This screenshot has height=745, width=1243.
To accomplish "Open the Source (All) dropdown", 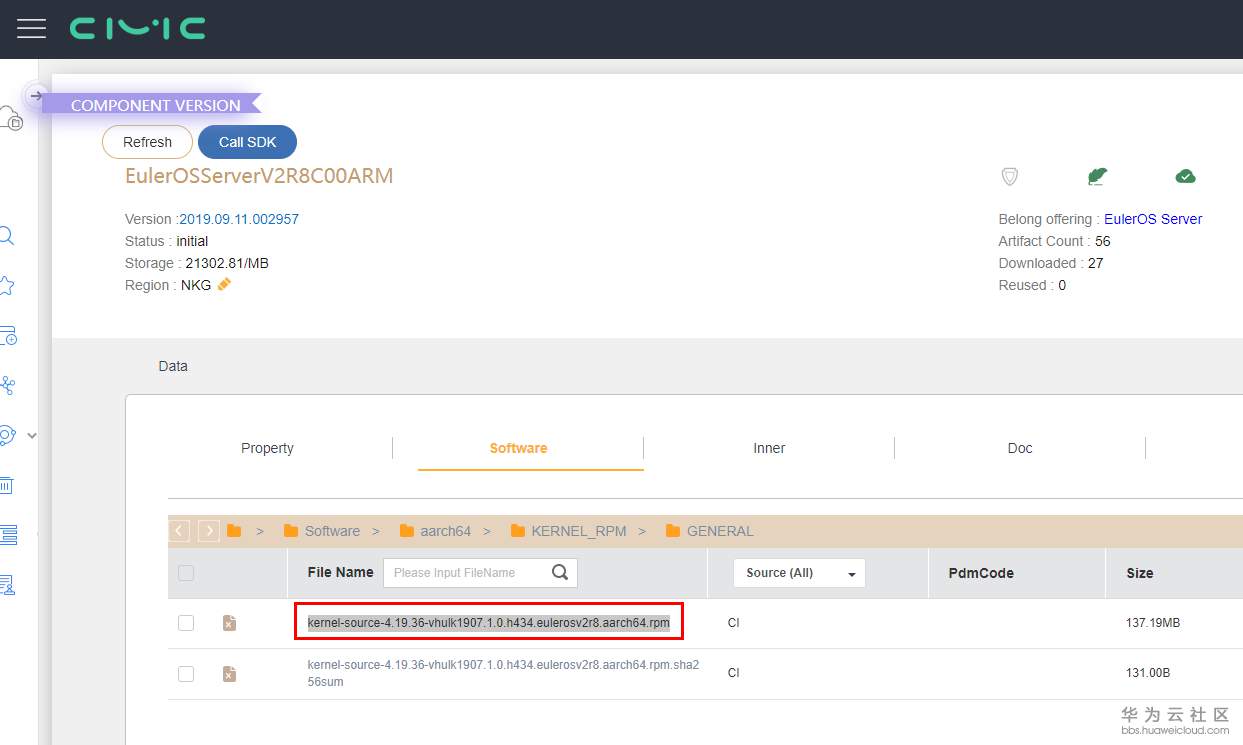I will pos(799,573).
